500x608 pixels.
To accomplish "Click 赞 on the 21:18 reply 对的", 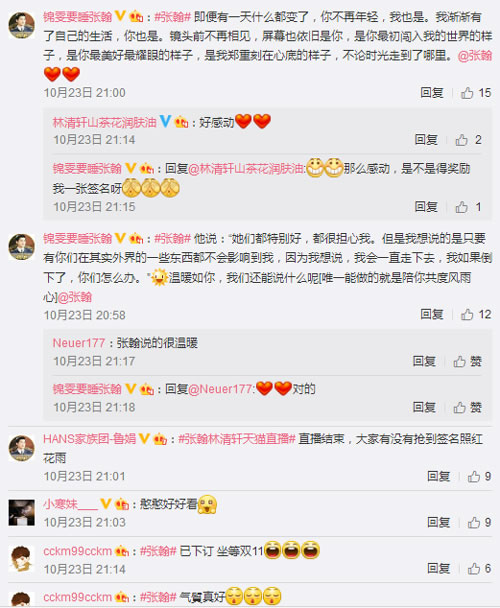I will pyautogui.click(x=467, y=407).
